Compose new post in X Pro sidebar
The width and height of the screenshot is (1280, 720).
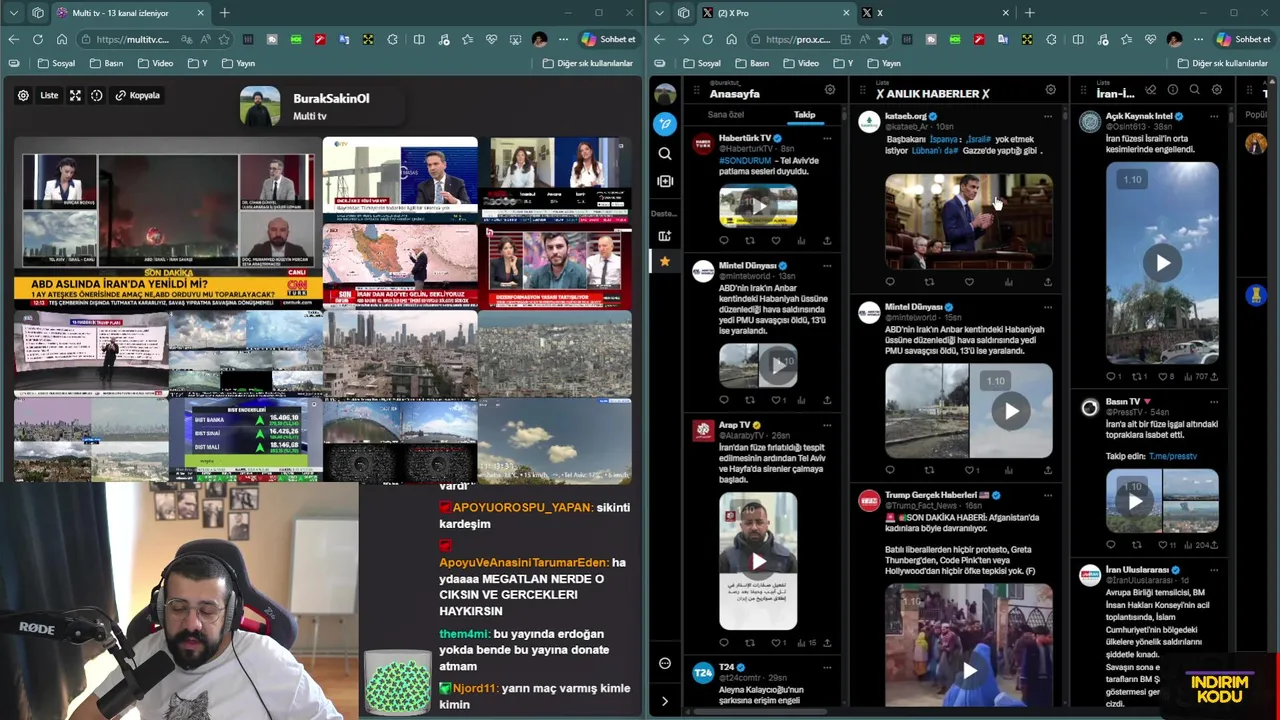pyautogui.click(x=665, y=124)
